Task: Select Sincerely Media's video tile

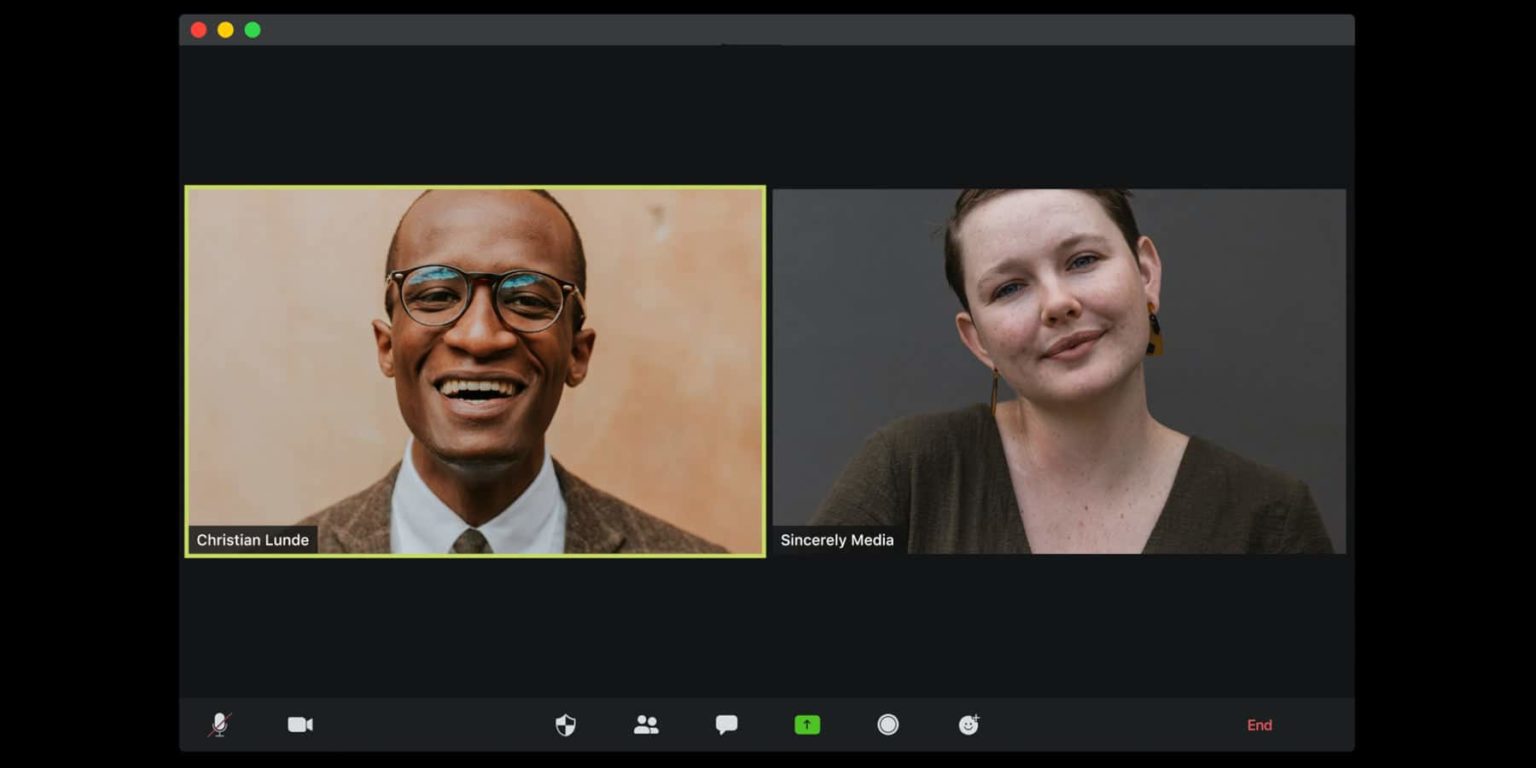Action: tap(1060, 370)
